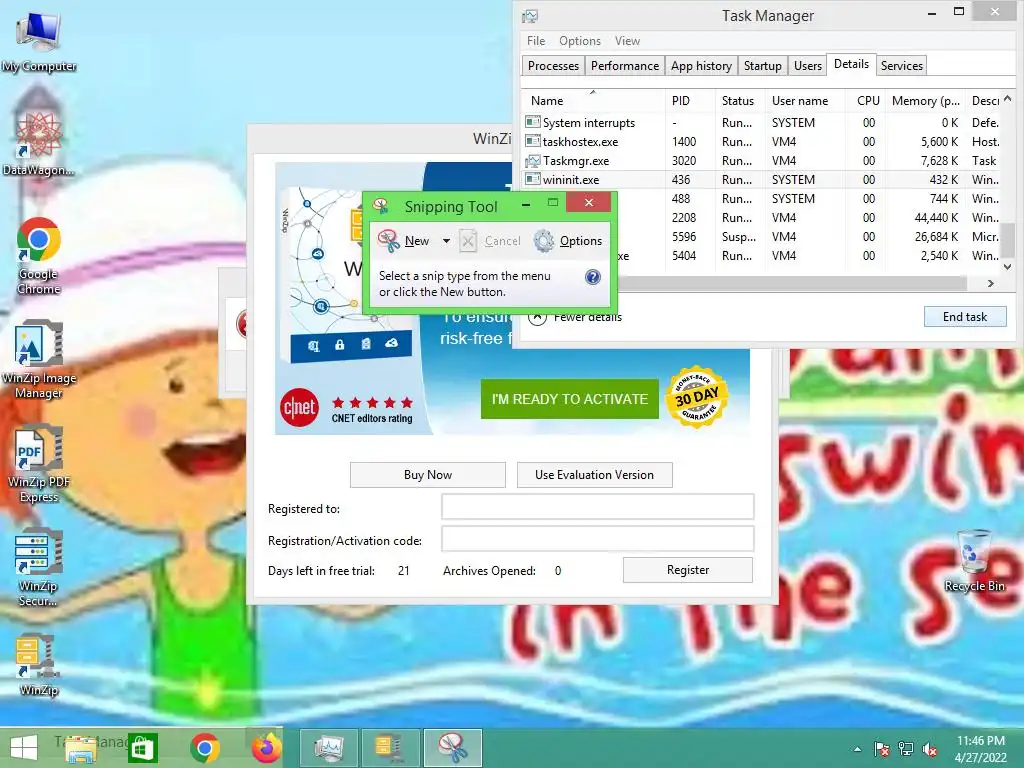This screenshot has height=768, width=1024.
Task: Click the Snipping Tool help icon
Action: (x=592, y=277)
